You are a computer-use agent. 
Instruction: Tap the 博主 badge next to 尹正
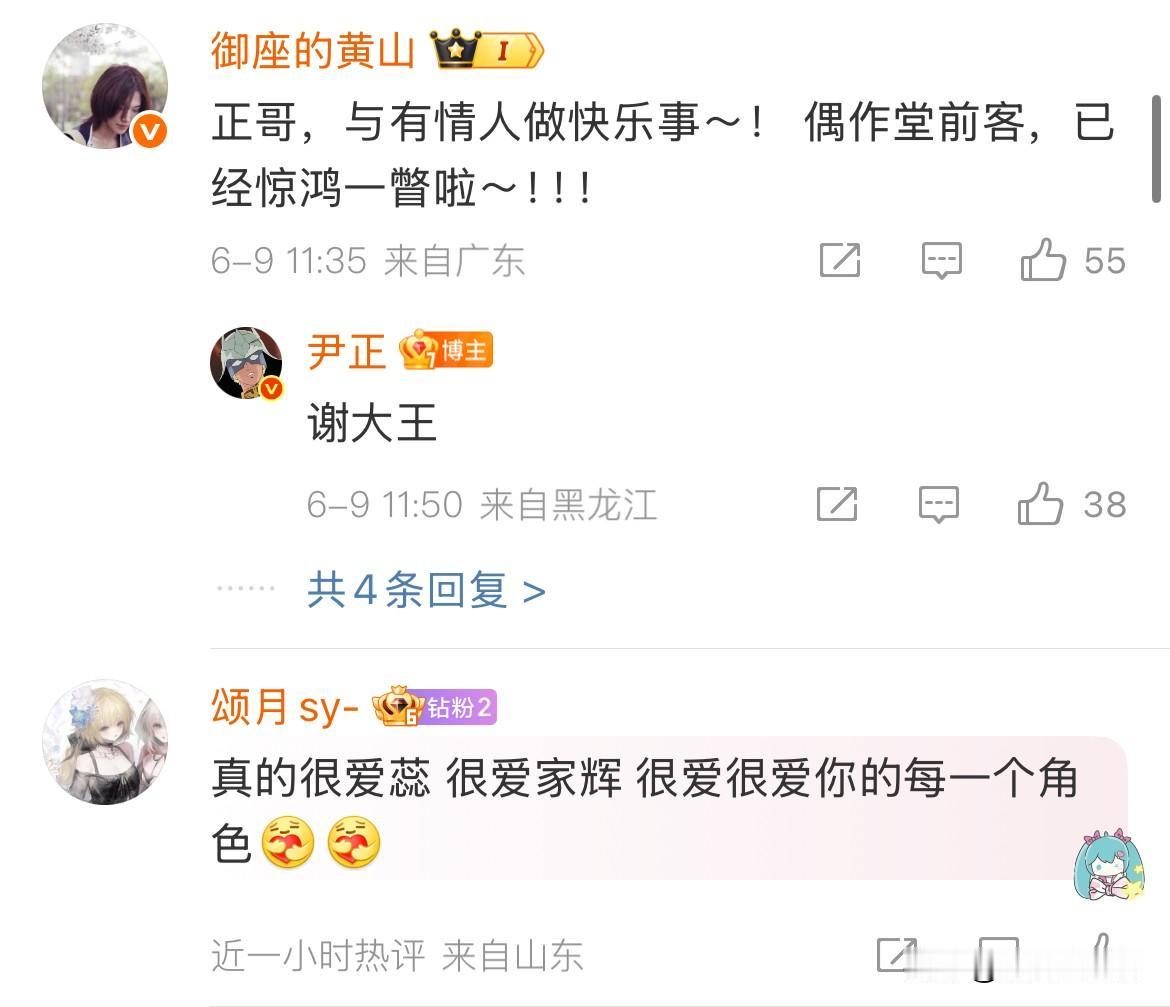(446, 350)
